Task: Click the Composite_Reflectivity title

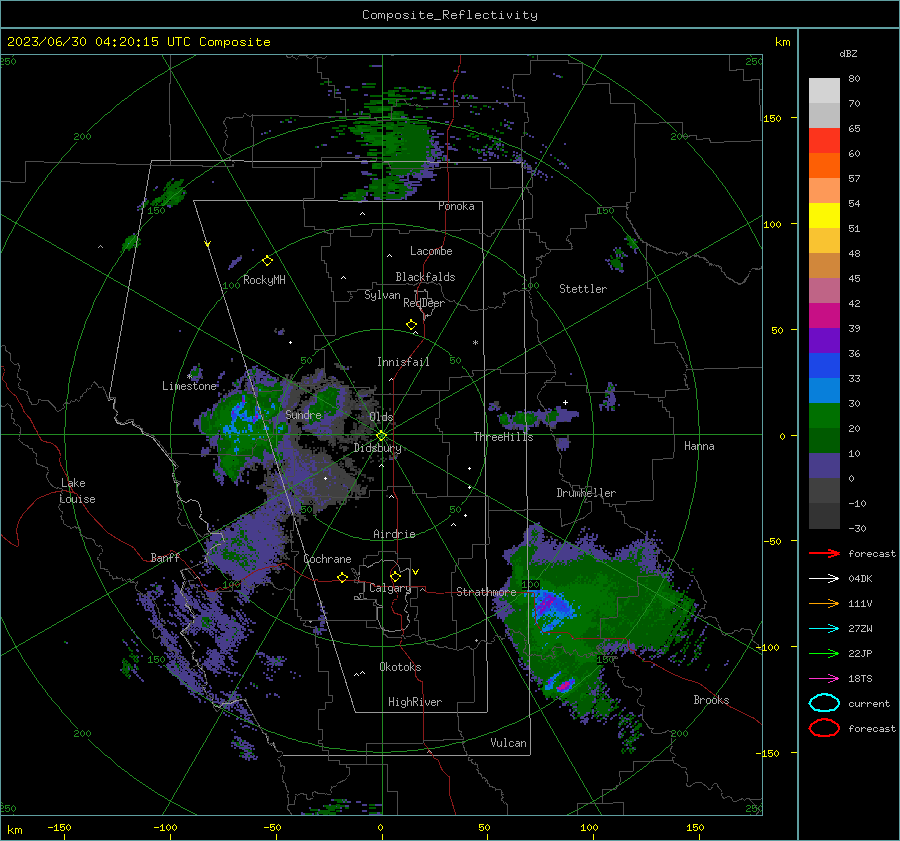Action: [449, 15]
